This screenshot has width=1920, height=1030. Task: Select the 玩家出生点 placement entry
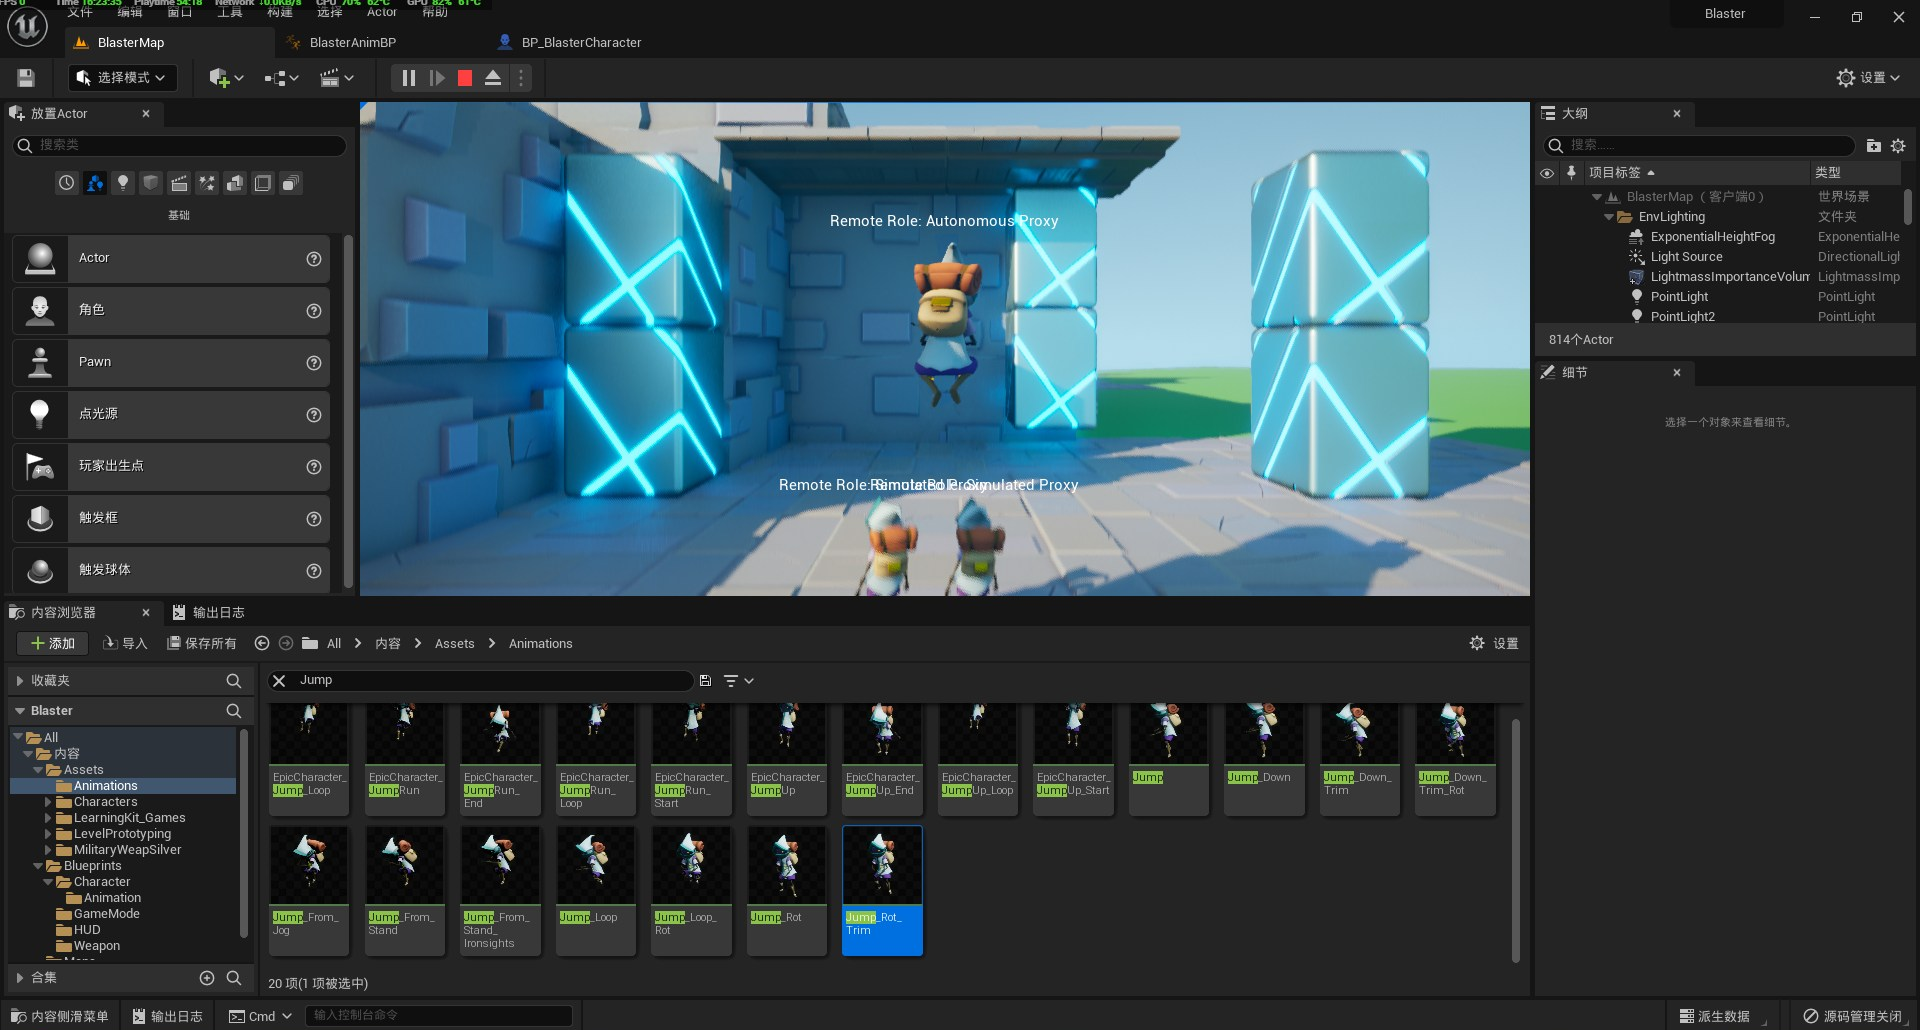click(x=171, y=466)
